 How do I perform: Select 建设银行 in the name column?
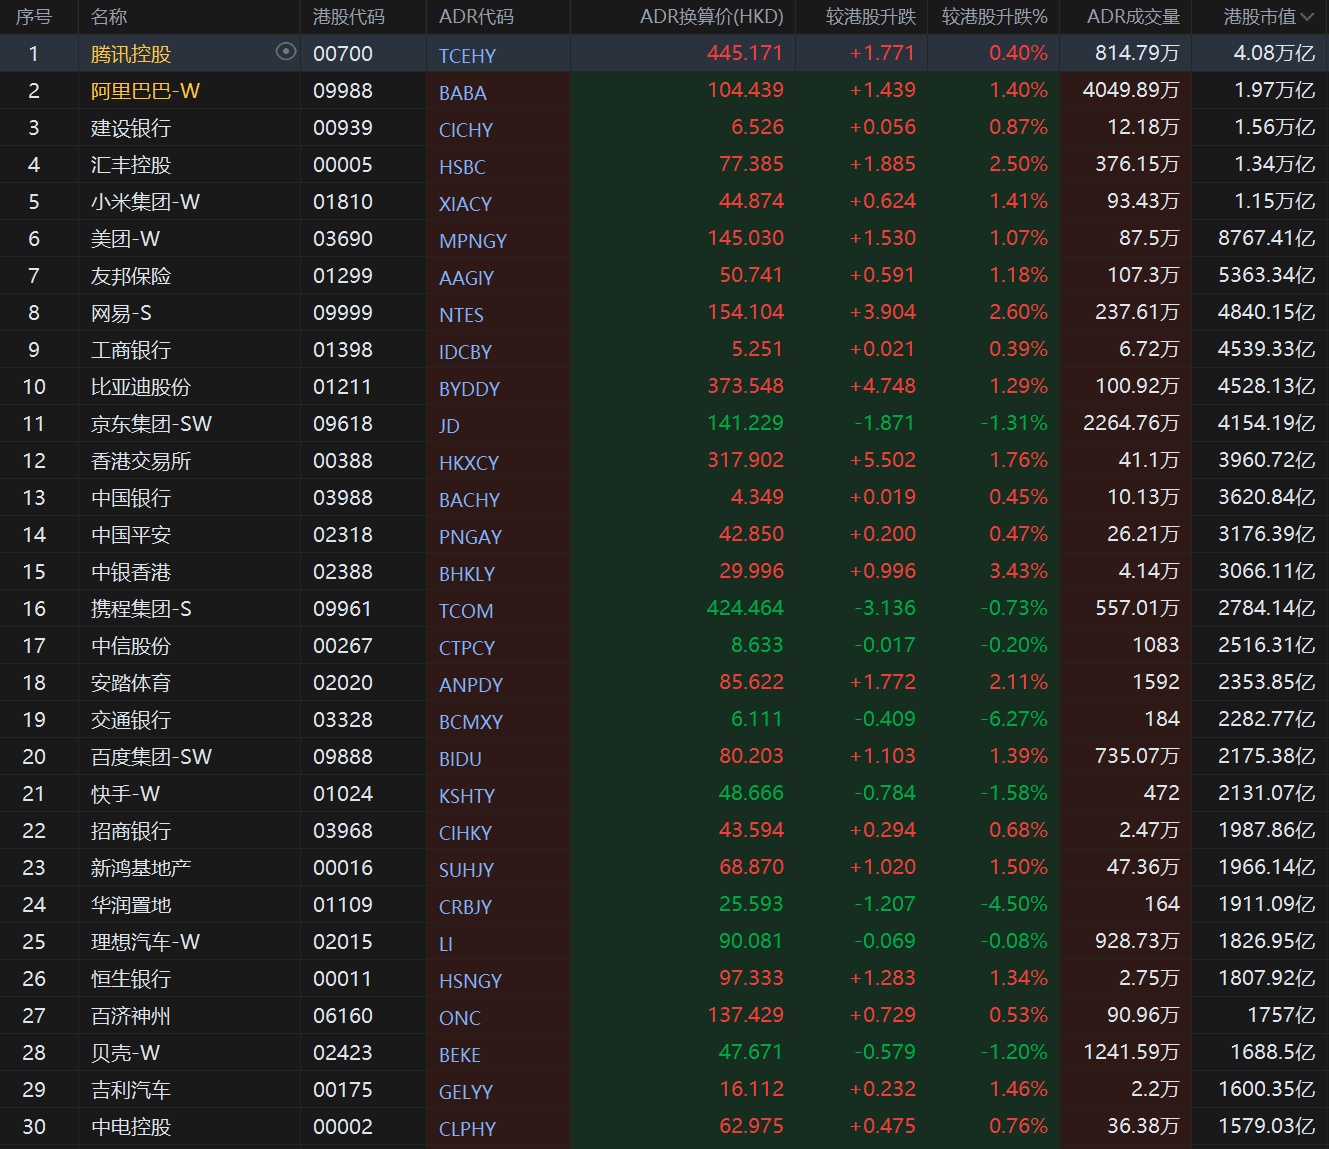[131, 128]
